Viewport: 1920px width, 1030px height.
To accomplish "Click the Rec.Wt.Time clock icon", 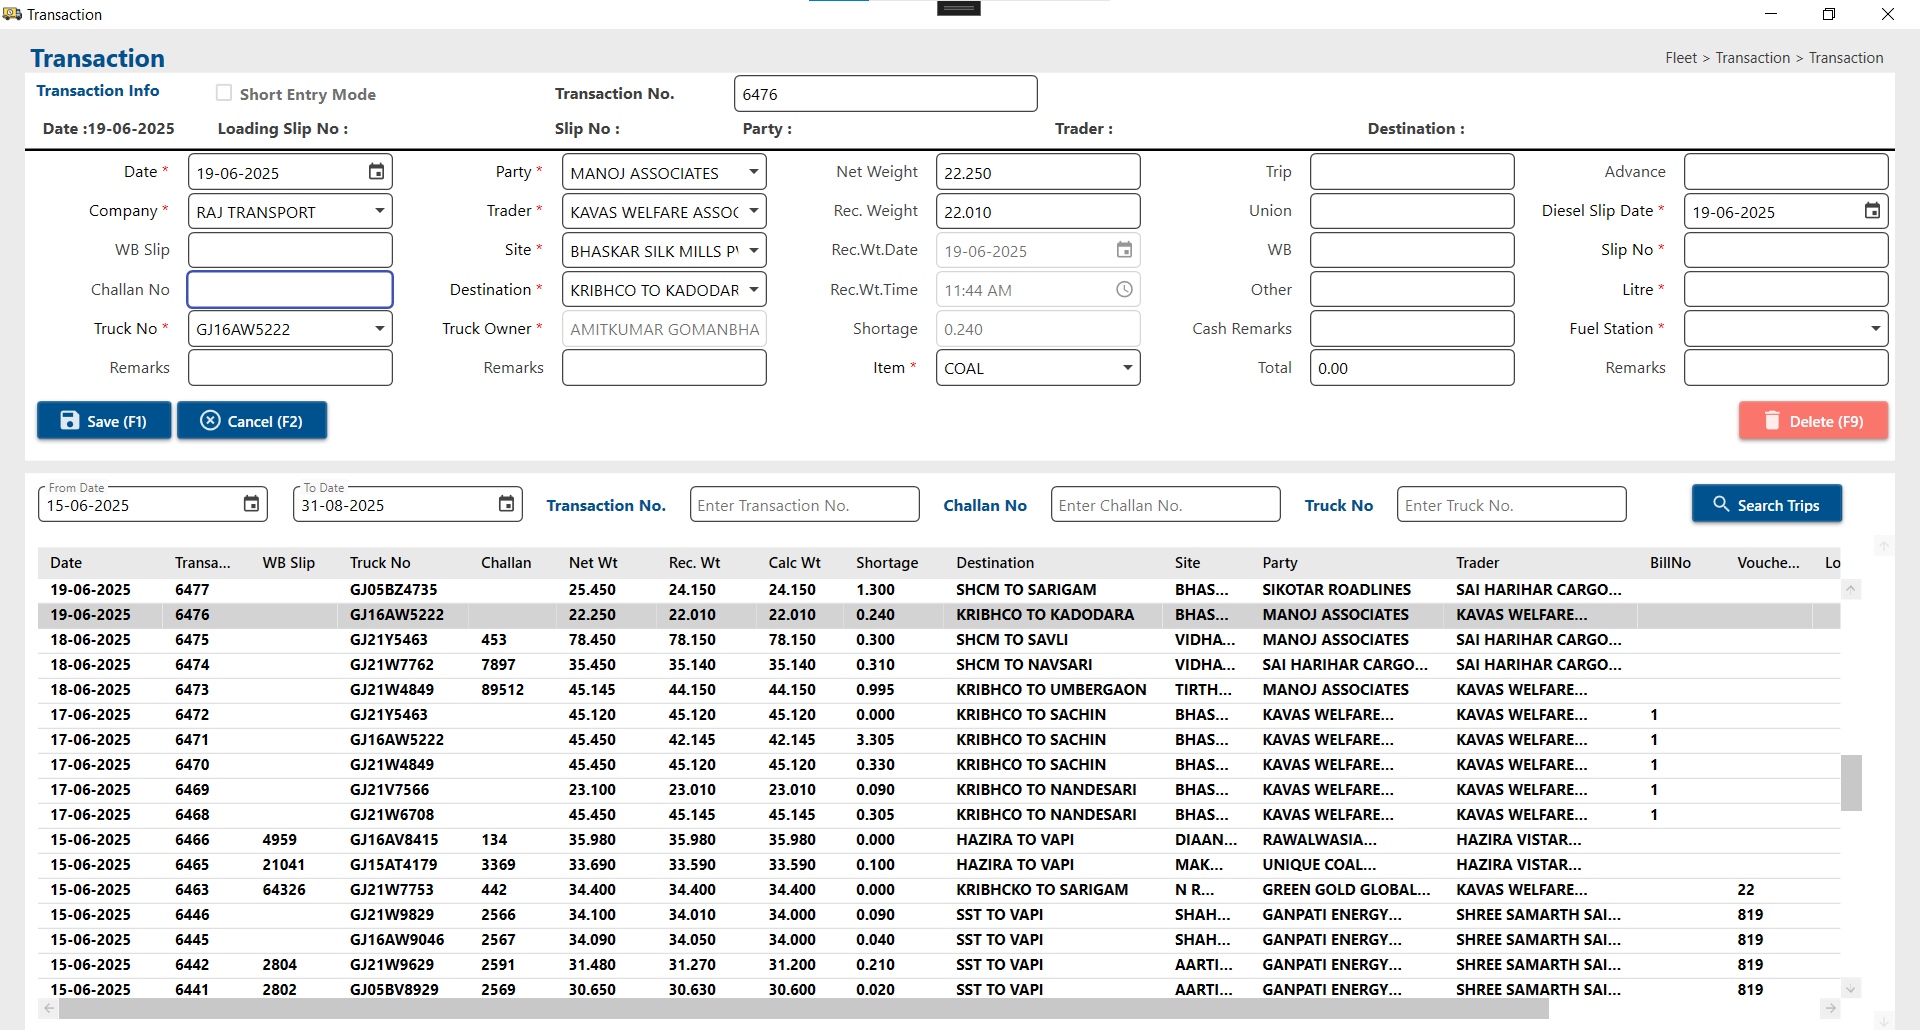I will 1124,289.
